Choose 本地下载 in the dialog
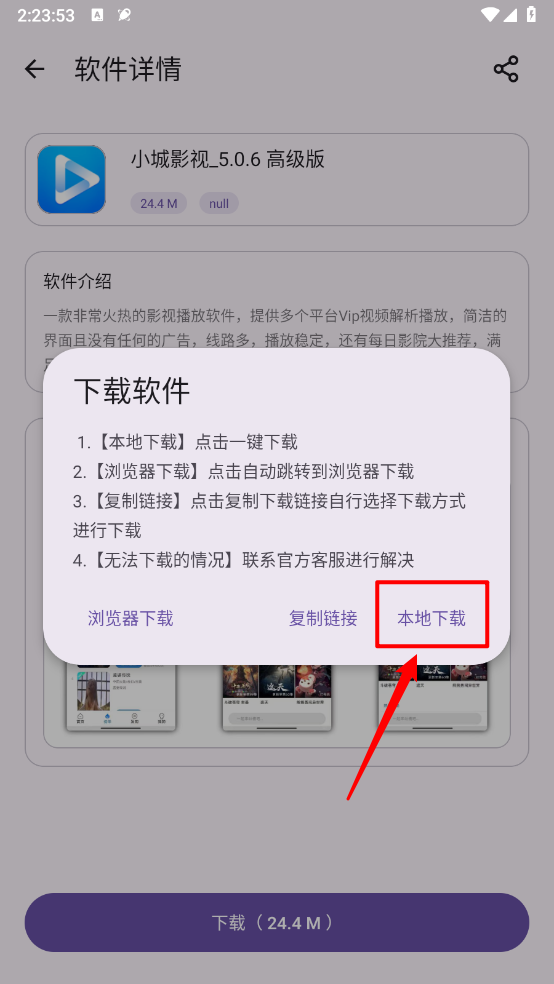Viewport: 554px width, 984px height. point(432,619)
